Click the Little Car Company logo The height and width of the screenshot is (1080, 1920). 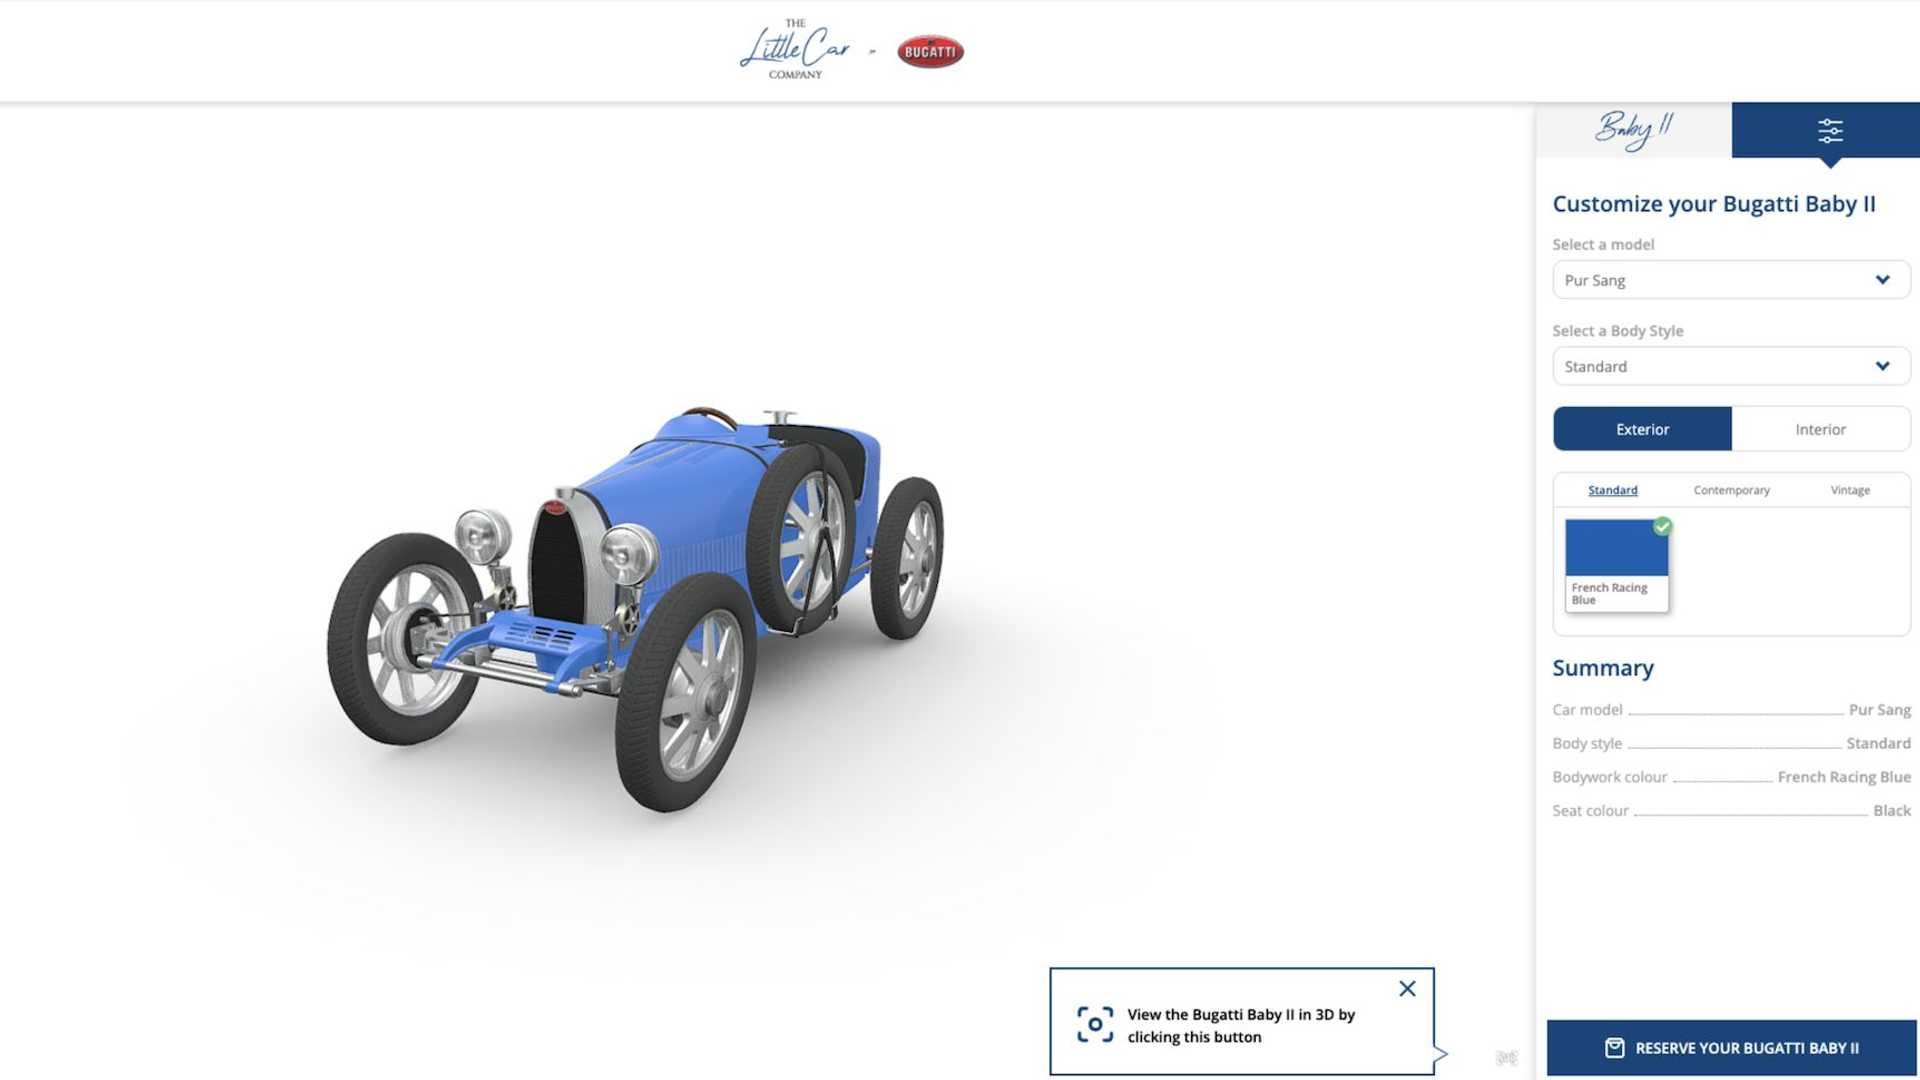coord(795,50)
